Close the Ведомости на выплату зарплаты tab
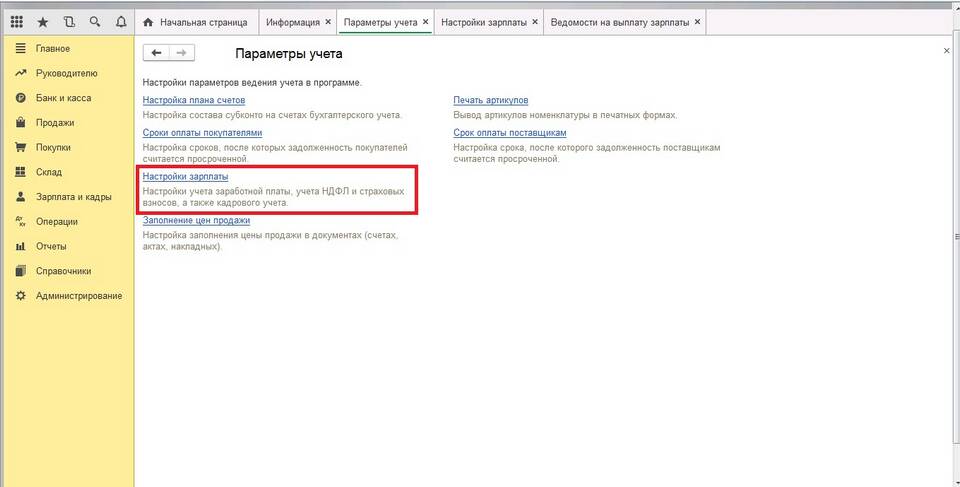Image resolution: width=960 pixels, height=487 pixels. pyautogui.click(x=697, y=21)
